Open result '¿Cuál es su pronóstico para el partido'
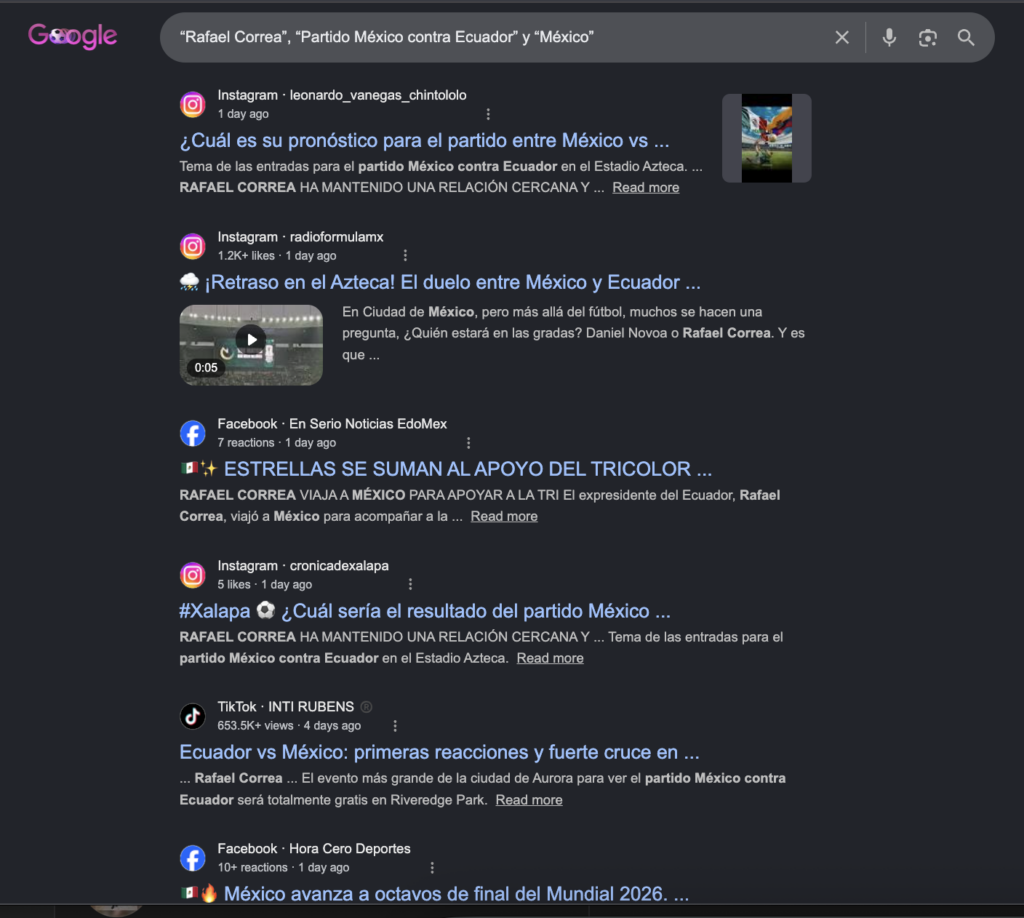Viewport: 1024px width, 918px height. tap(424, 140)
